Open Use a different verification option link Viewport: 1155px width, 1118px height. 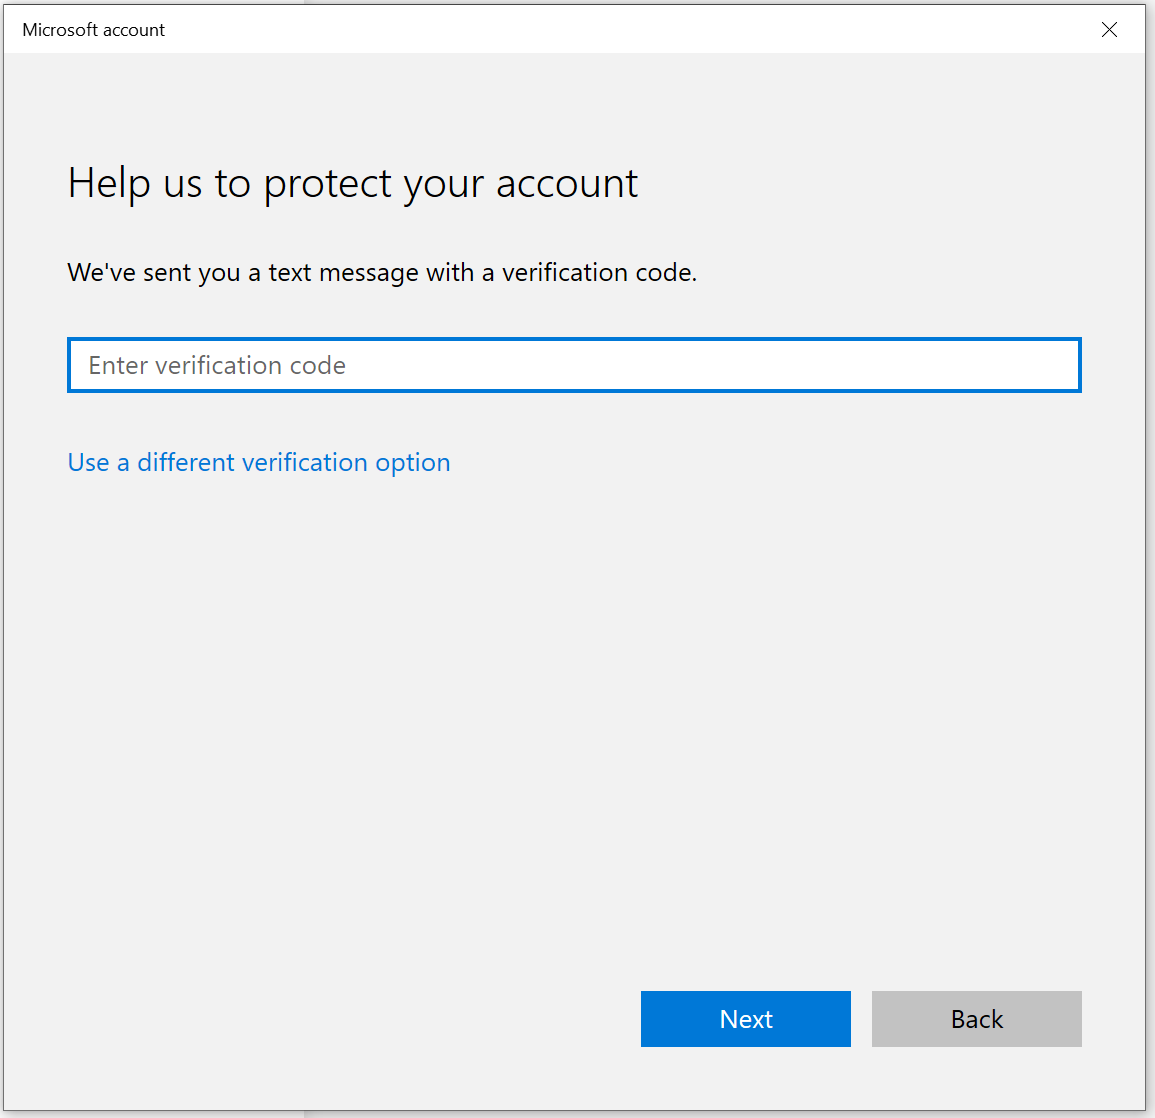click(259, 462)
